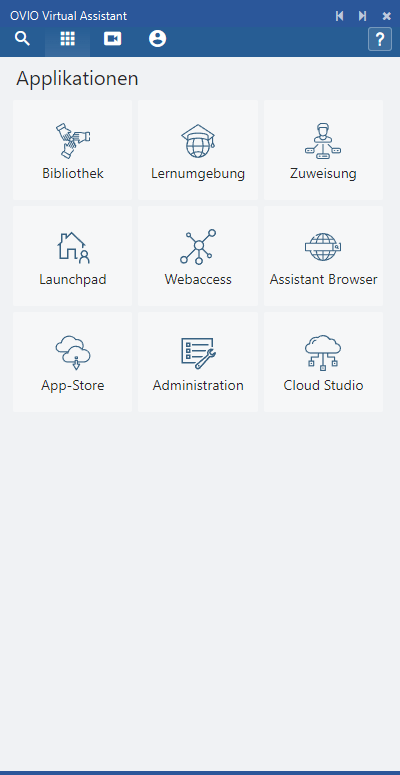Screen dimensions: 400x775
Task: Open the App-Store cloud download icon
Action: (73, 352)
